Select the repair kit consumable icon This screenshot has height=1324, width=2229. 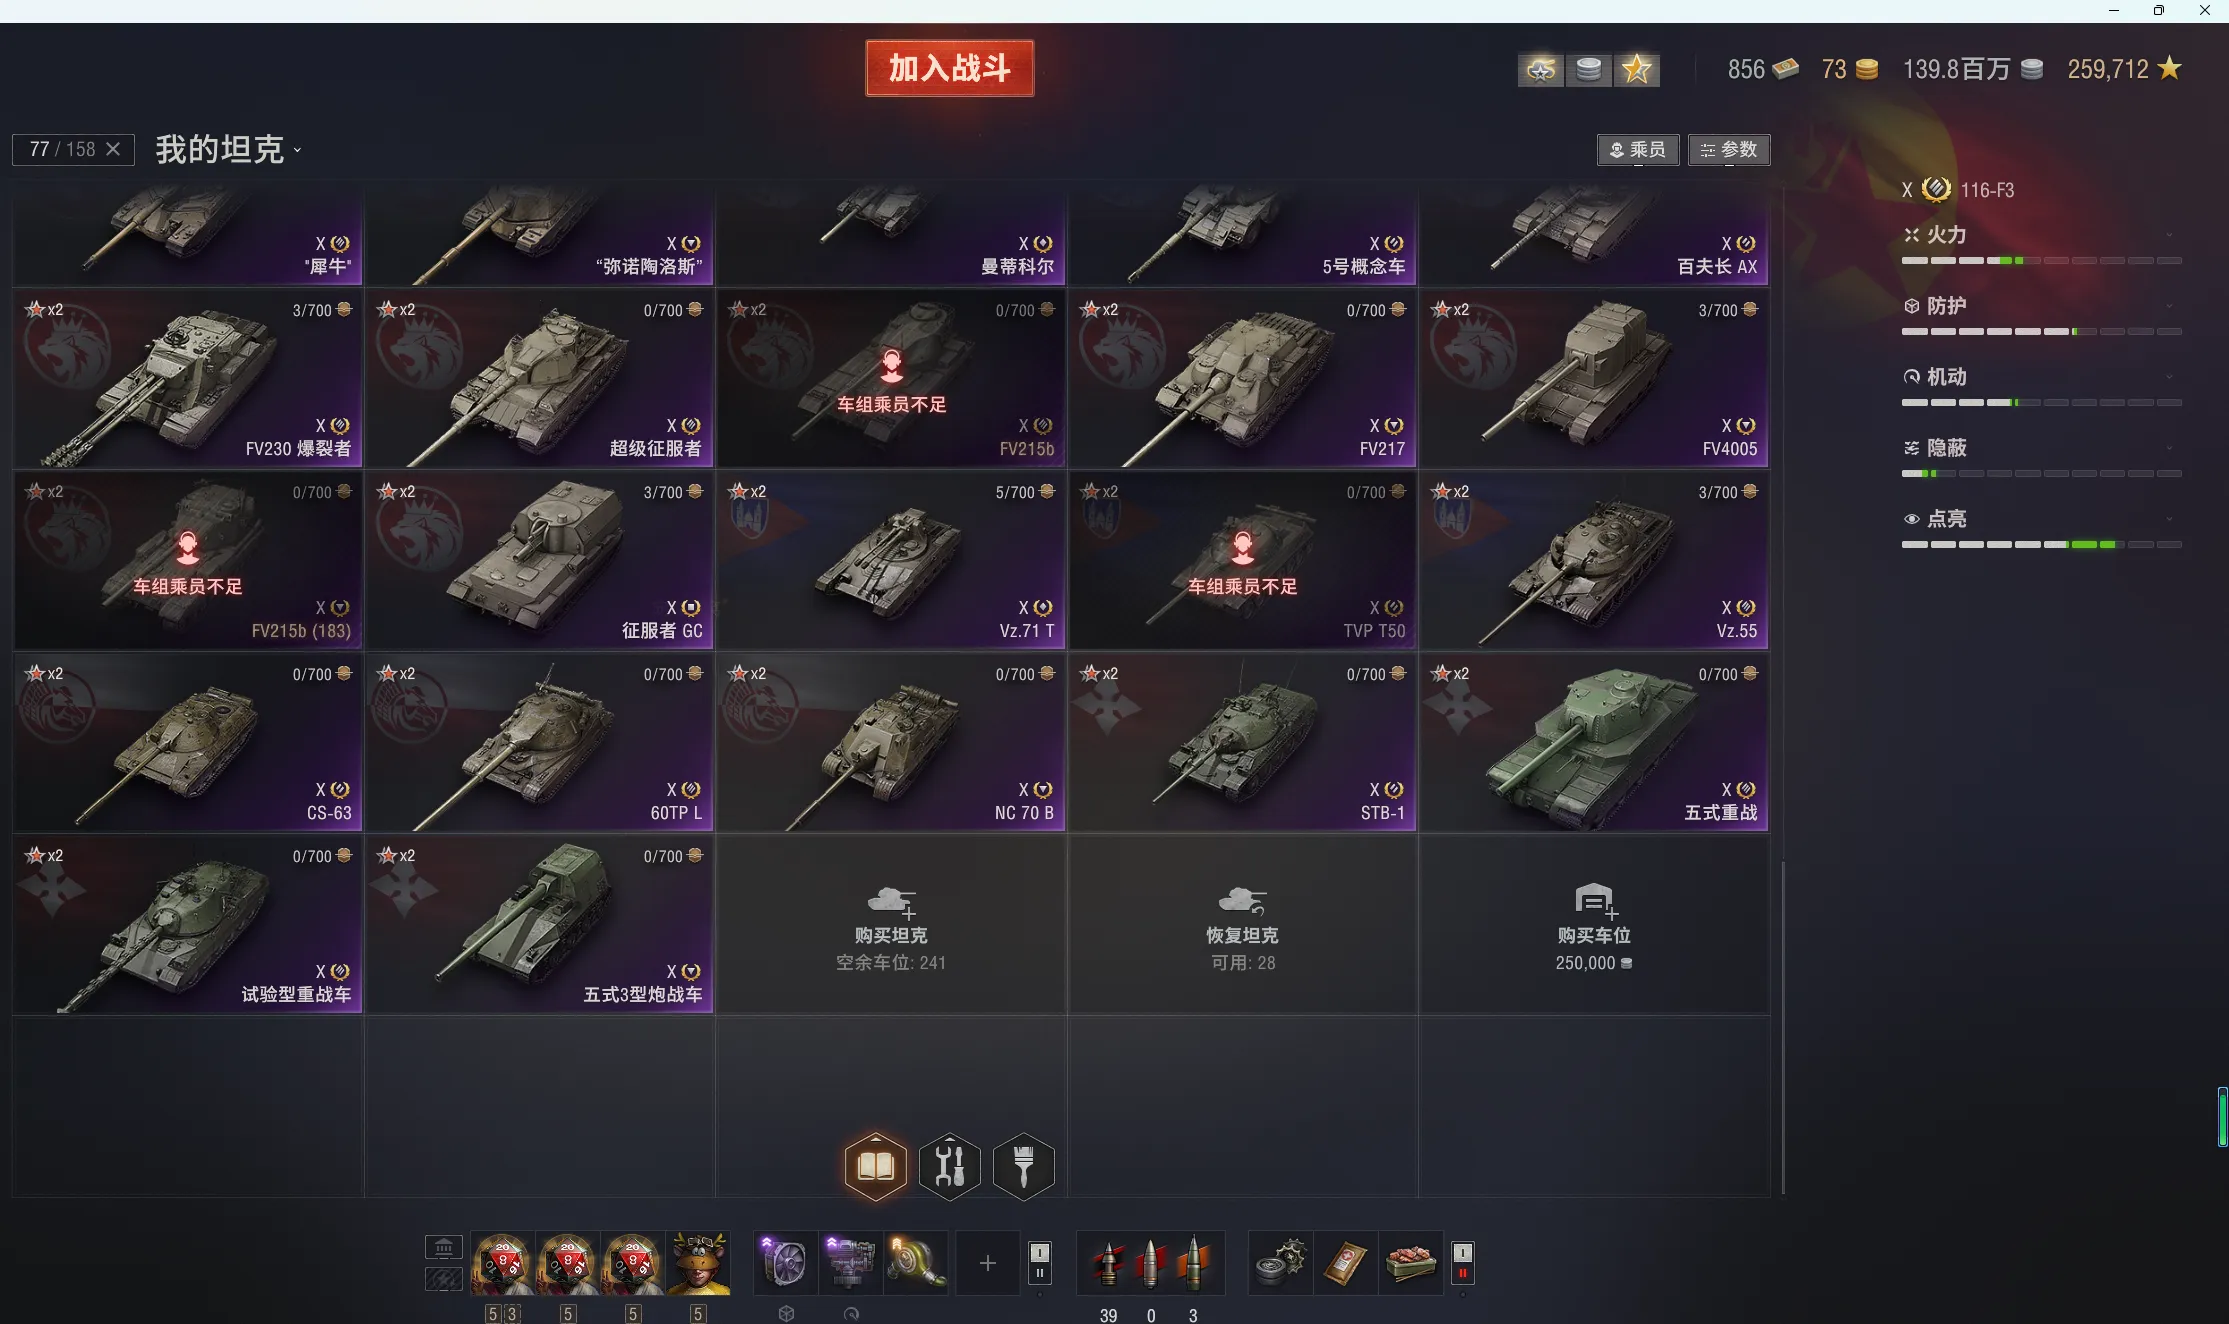click(1281, 1262)
